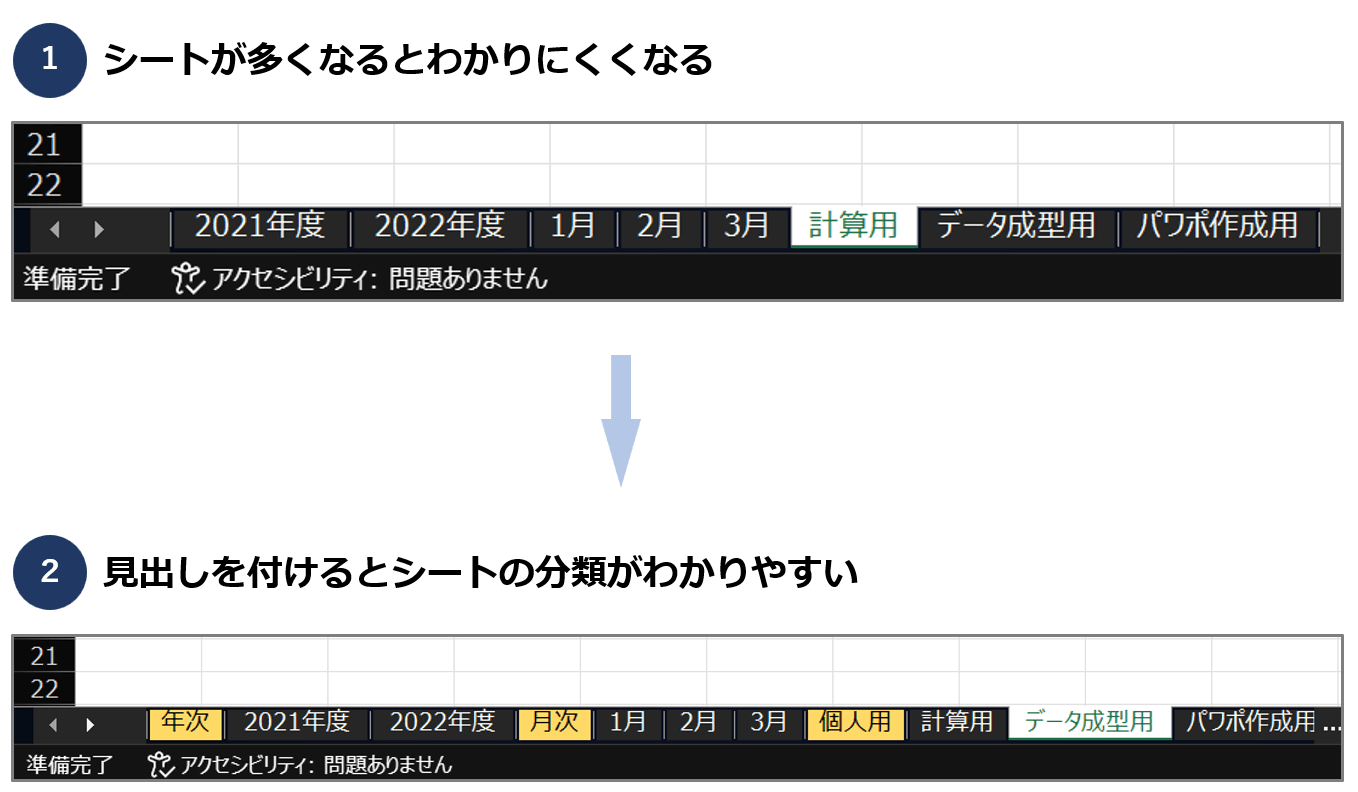Switch to 2月 sheet in example 1
This screenshot has height=792, width=1358.
tap(660, 226)
